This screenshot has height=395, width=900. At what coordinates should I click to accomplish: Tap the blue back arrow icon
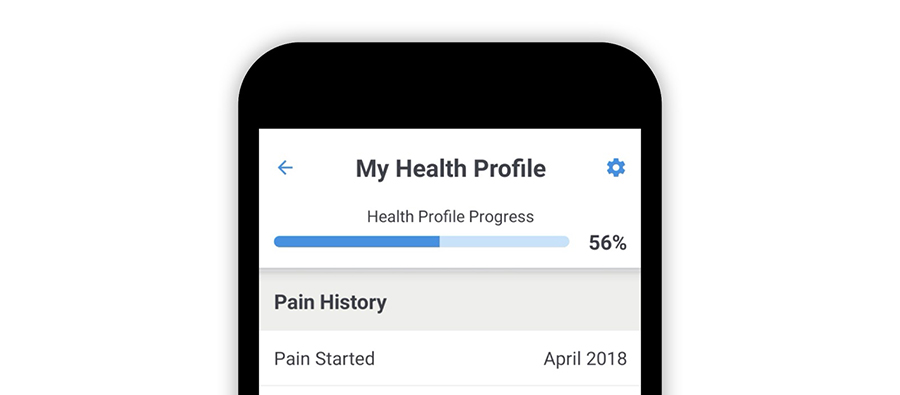[285, 168]
